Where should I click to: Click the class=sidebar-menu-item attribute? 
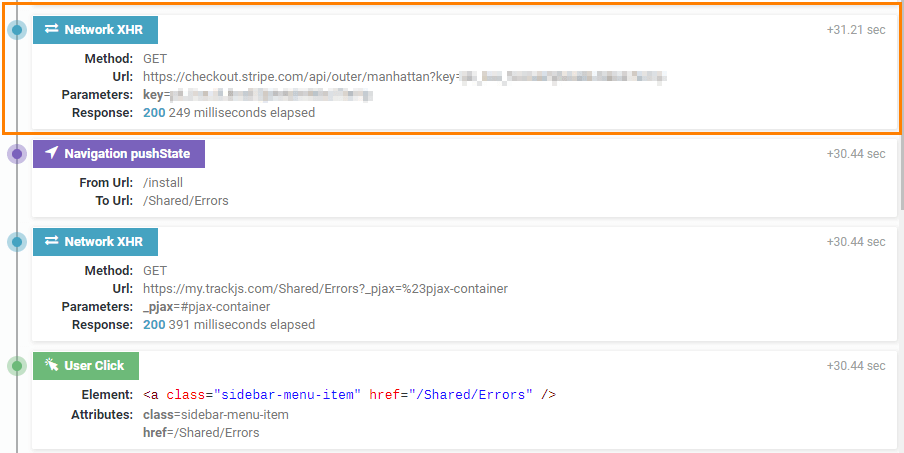[216, 415]
